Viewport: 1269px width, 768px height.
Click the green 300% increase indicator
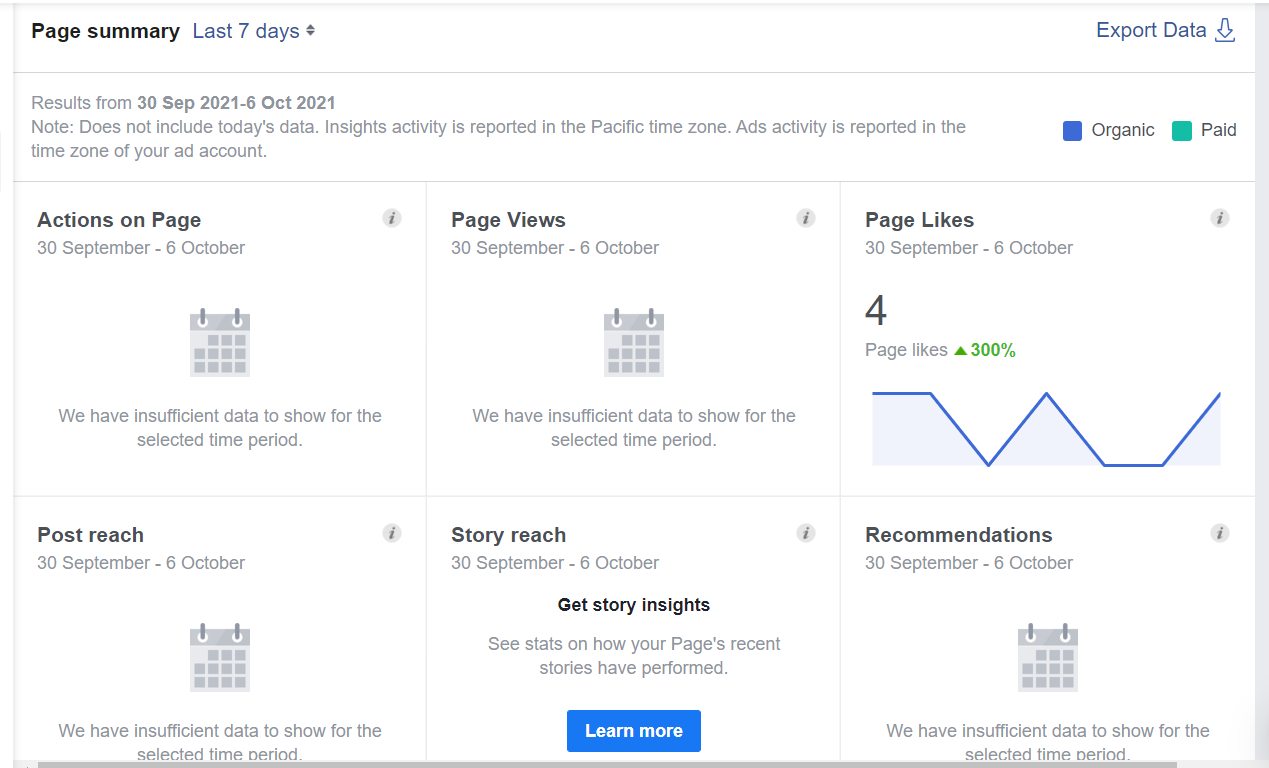[x=985, y=350]
